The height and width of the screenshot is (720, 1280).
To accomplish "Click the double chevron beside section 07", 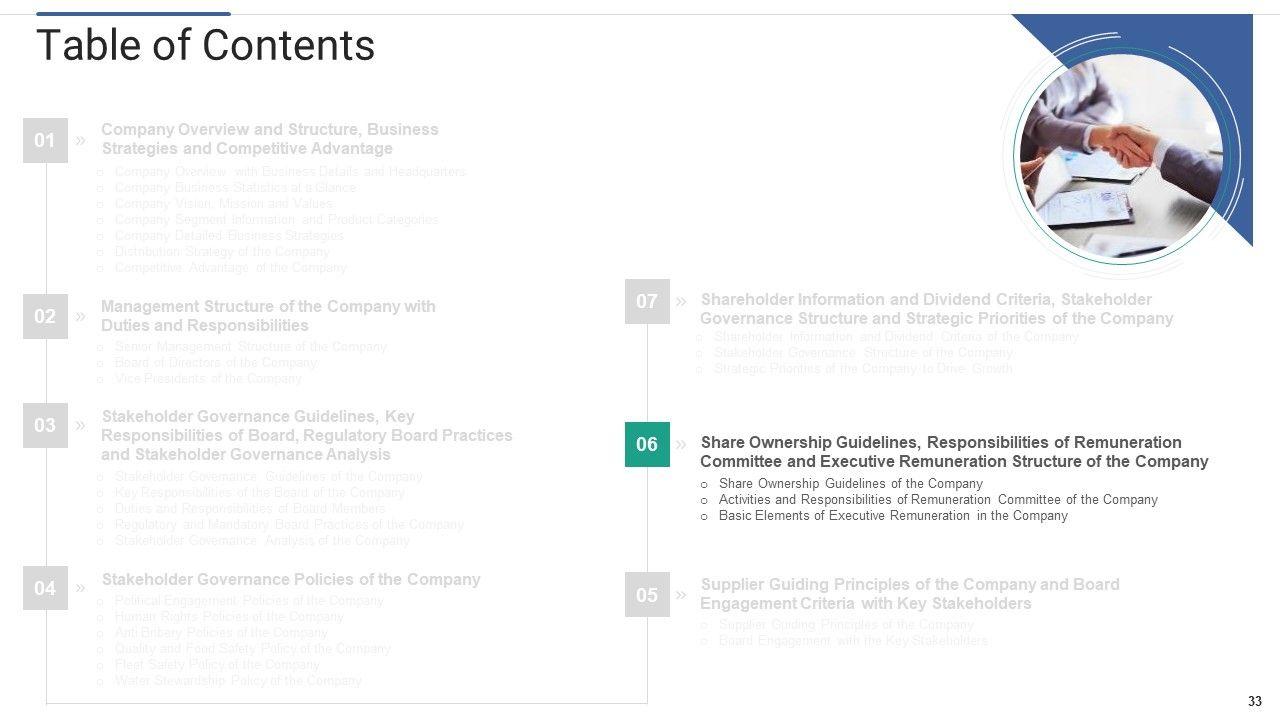I will [x=681, y=301].
